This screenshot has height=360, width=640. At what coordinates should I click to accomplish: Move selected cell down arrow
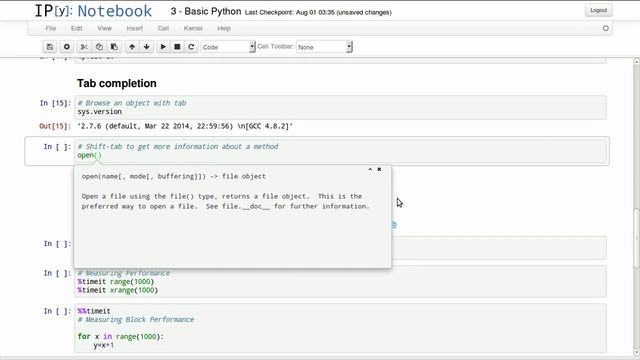[147, 47]
